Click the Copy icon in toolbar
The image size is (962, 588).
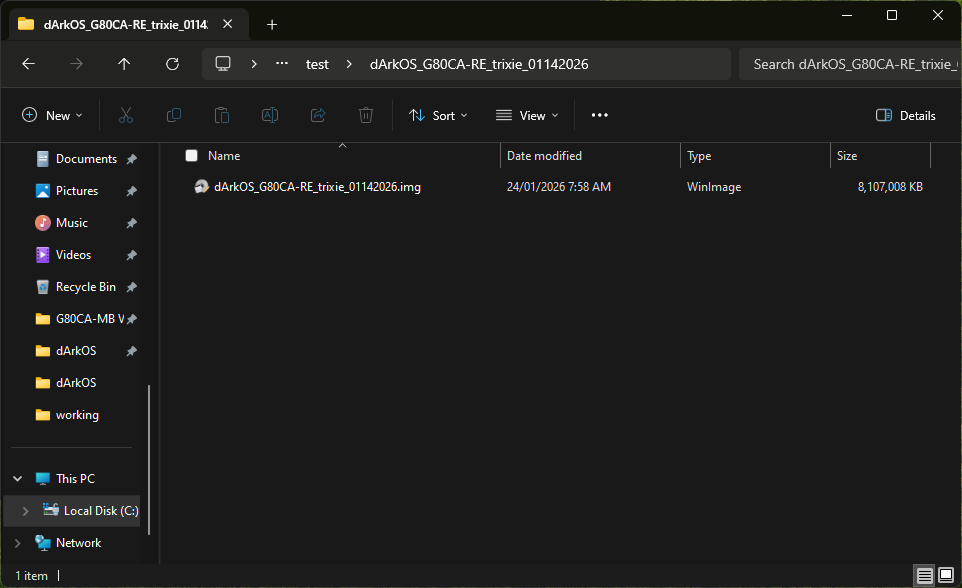(174, 115)
